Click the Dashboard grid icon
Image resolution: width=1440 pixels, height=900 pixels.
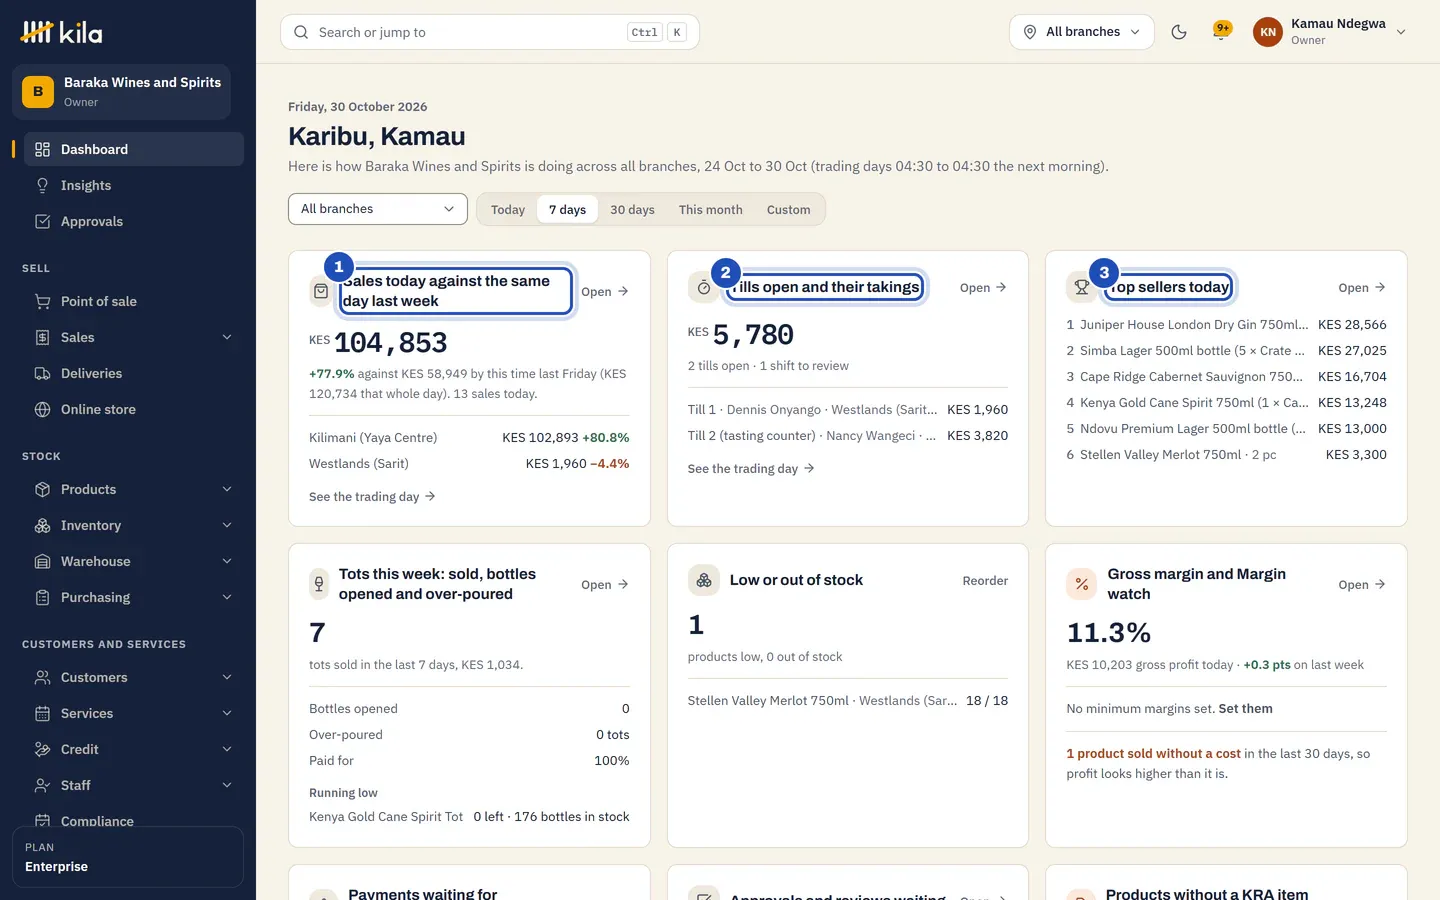(x=42, y=149)
